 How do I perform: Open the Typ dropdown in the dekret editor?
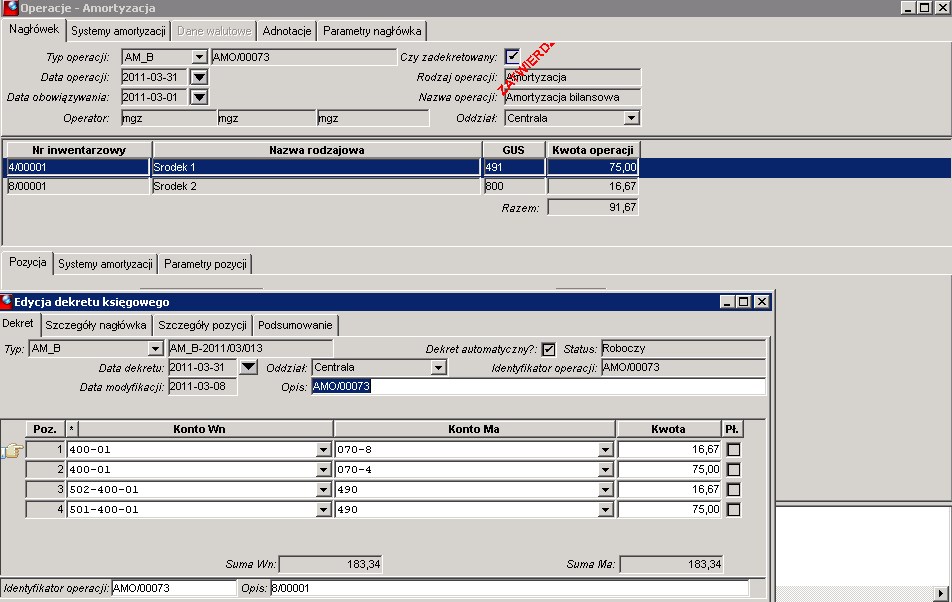tap(155, 349)
